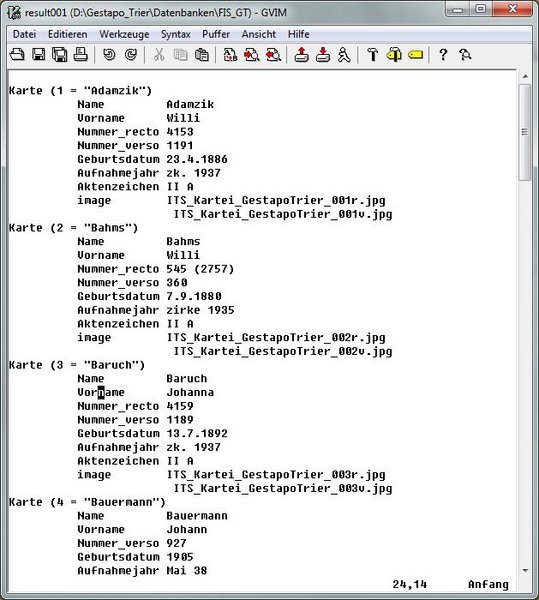Cut selection with the scissors icon
Image resolution: width=539 pixels, height=600 pixels.
159,55
